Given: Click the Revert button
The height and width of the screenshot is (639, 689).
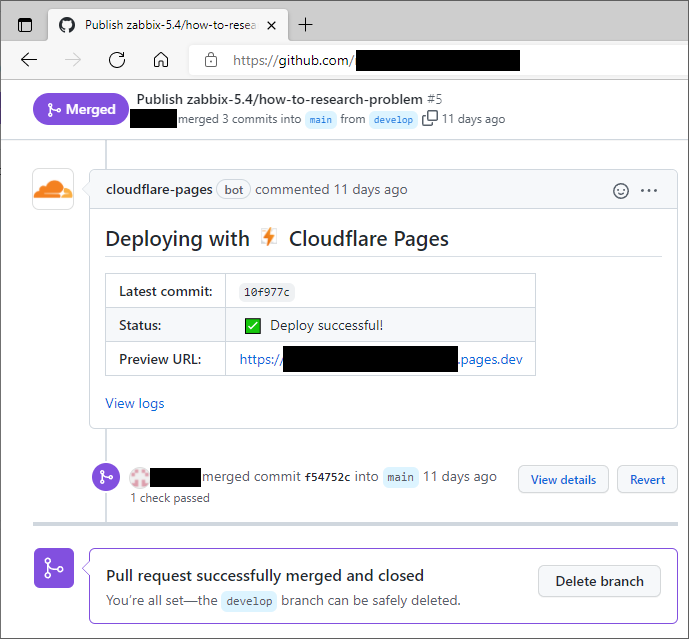Looking at the screenshot, I should pos(647,479).
